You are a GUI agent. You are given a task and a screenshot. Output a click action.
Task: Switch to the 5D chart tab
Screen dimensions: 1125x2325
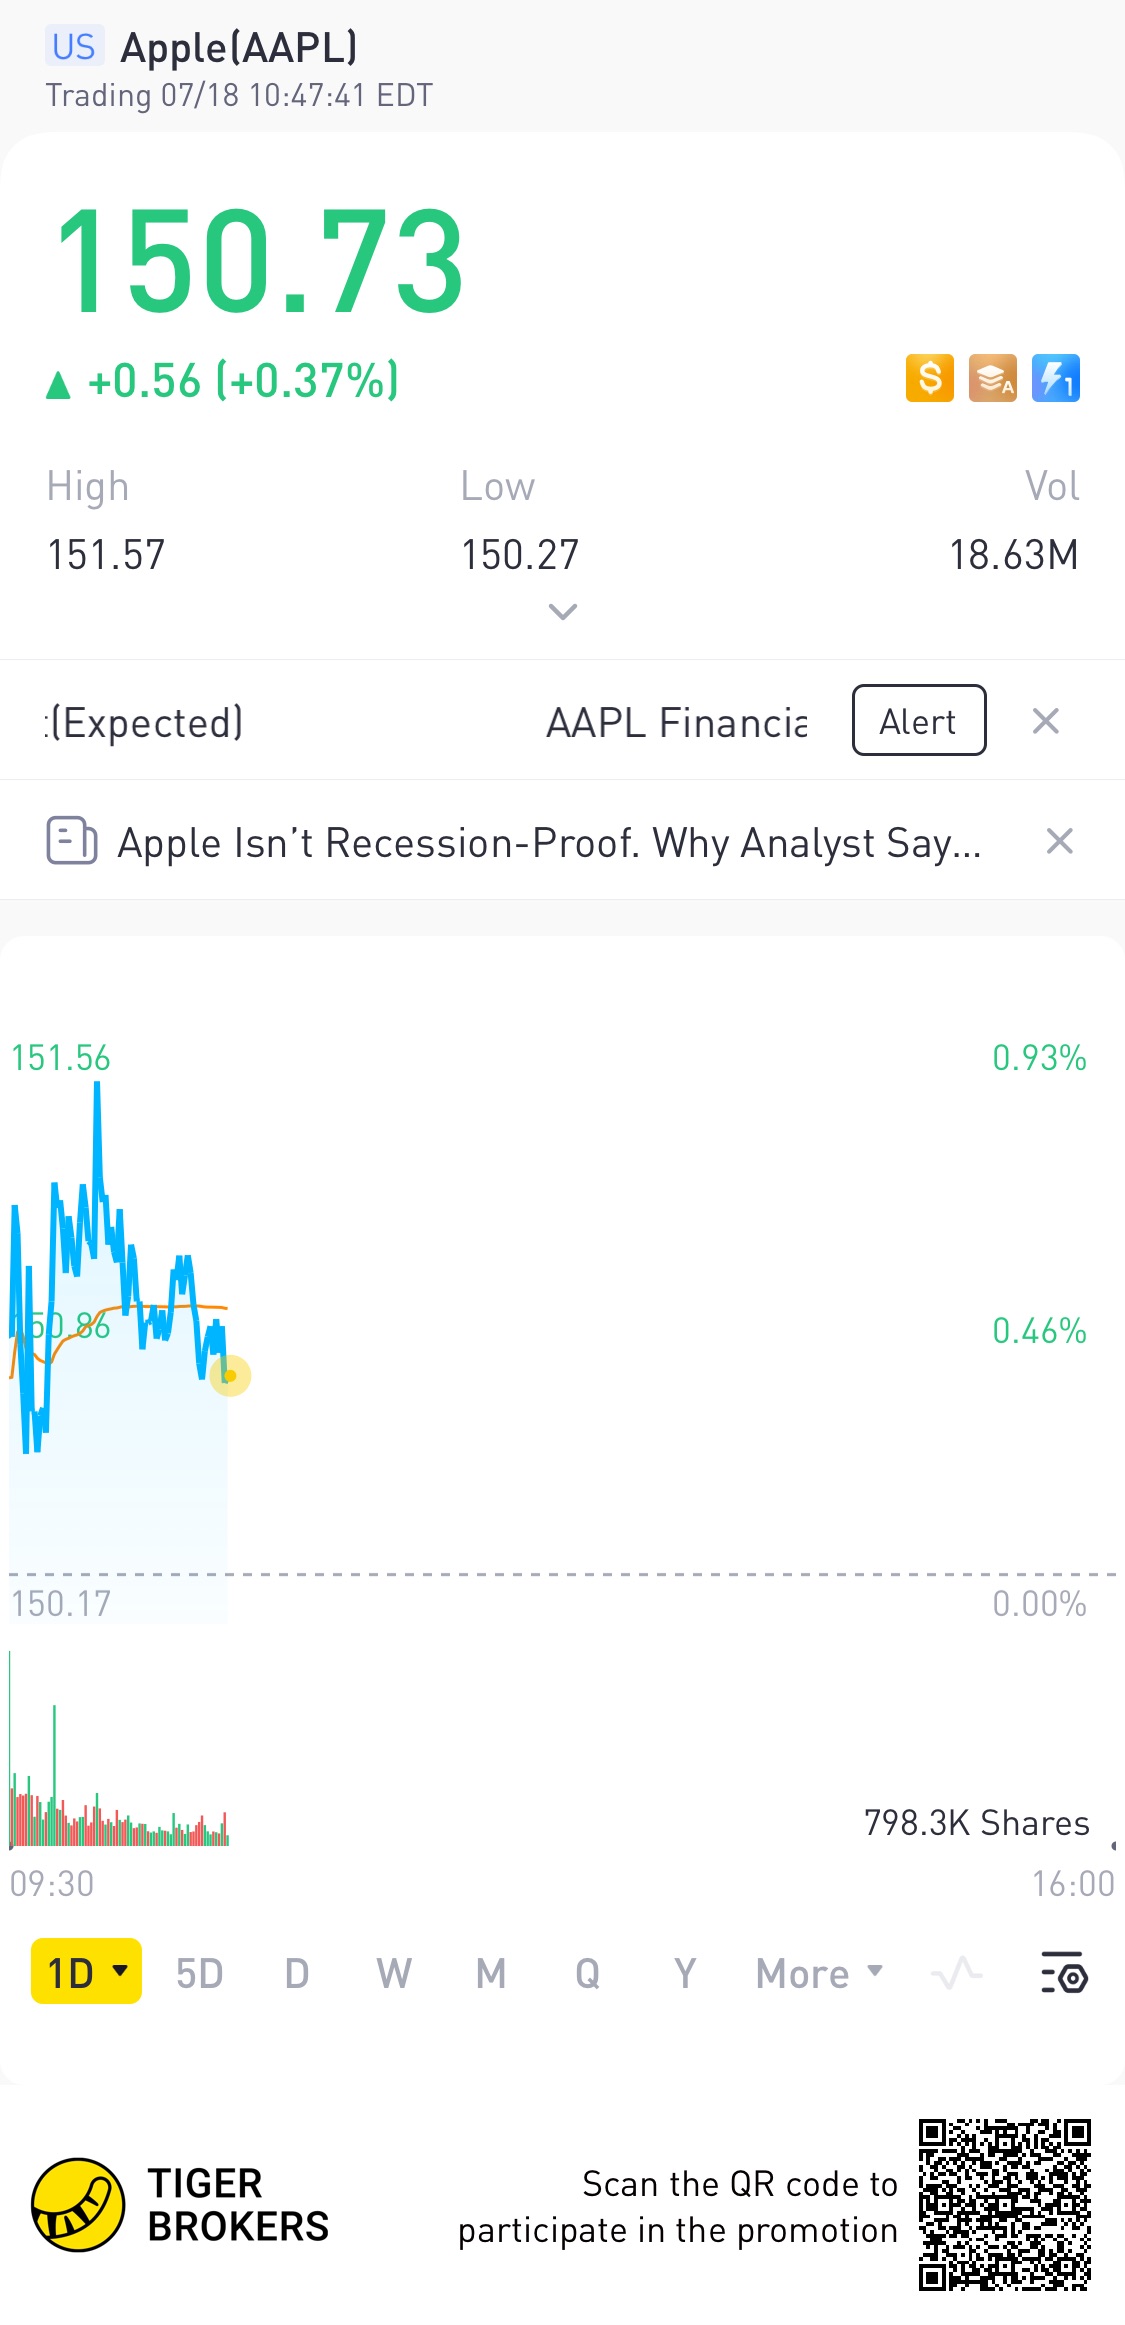pos(199,1973)
